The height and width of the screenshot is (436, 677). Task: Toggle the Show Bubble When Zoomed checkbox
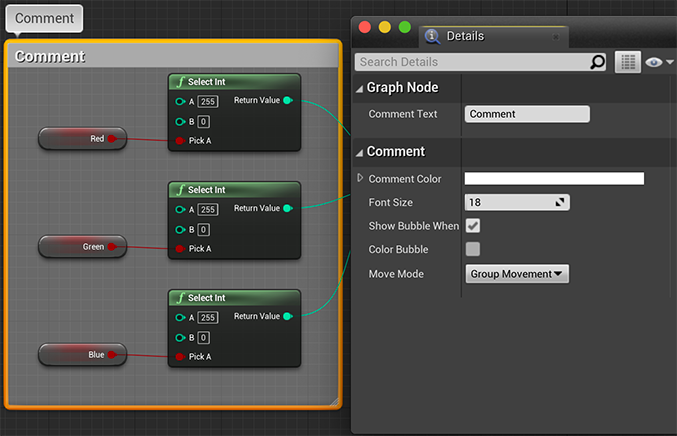(x=473, y=226)
